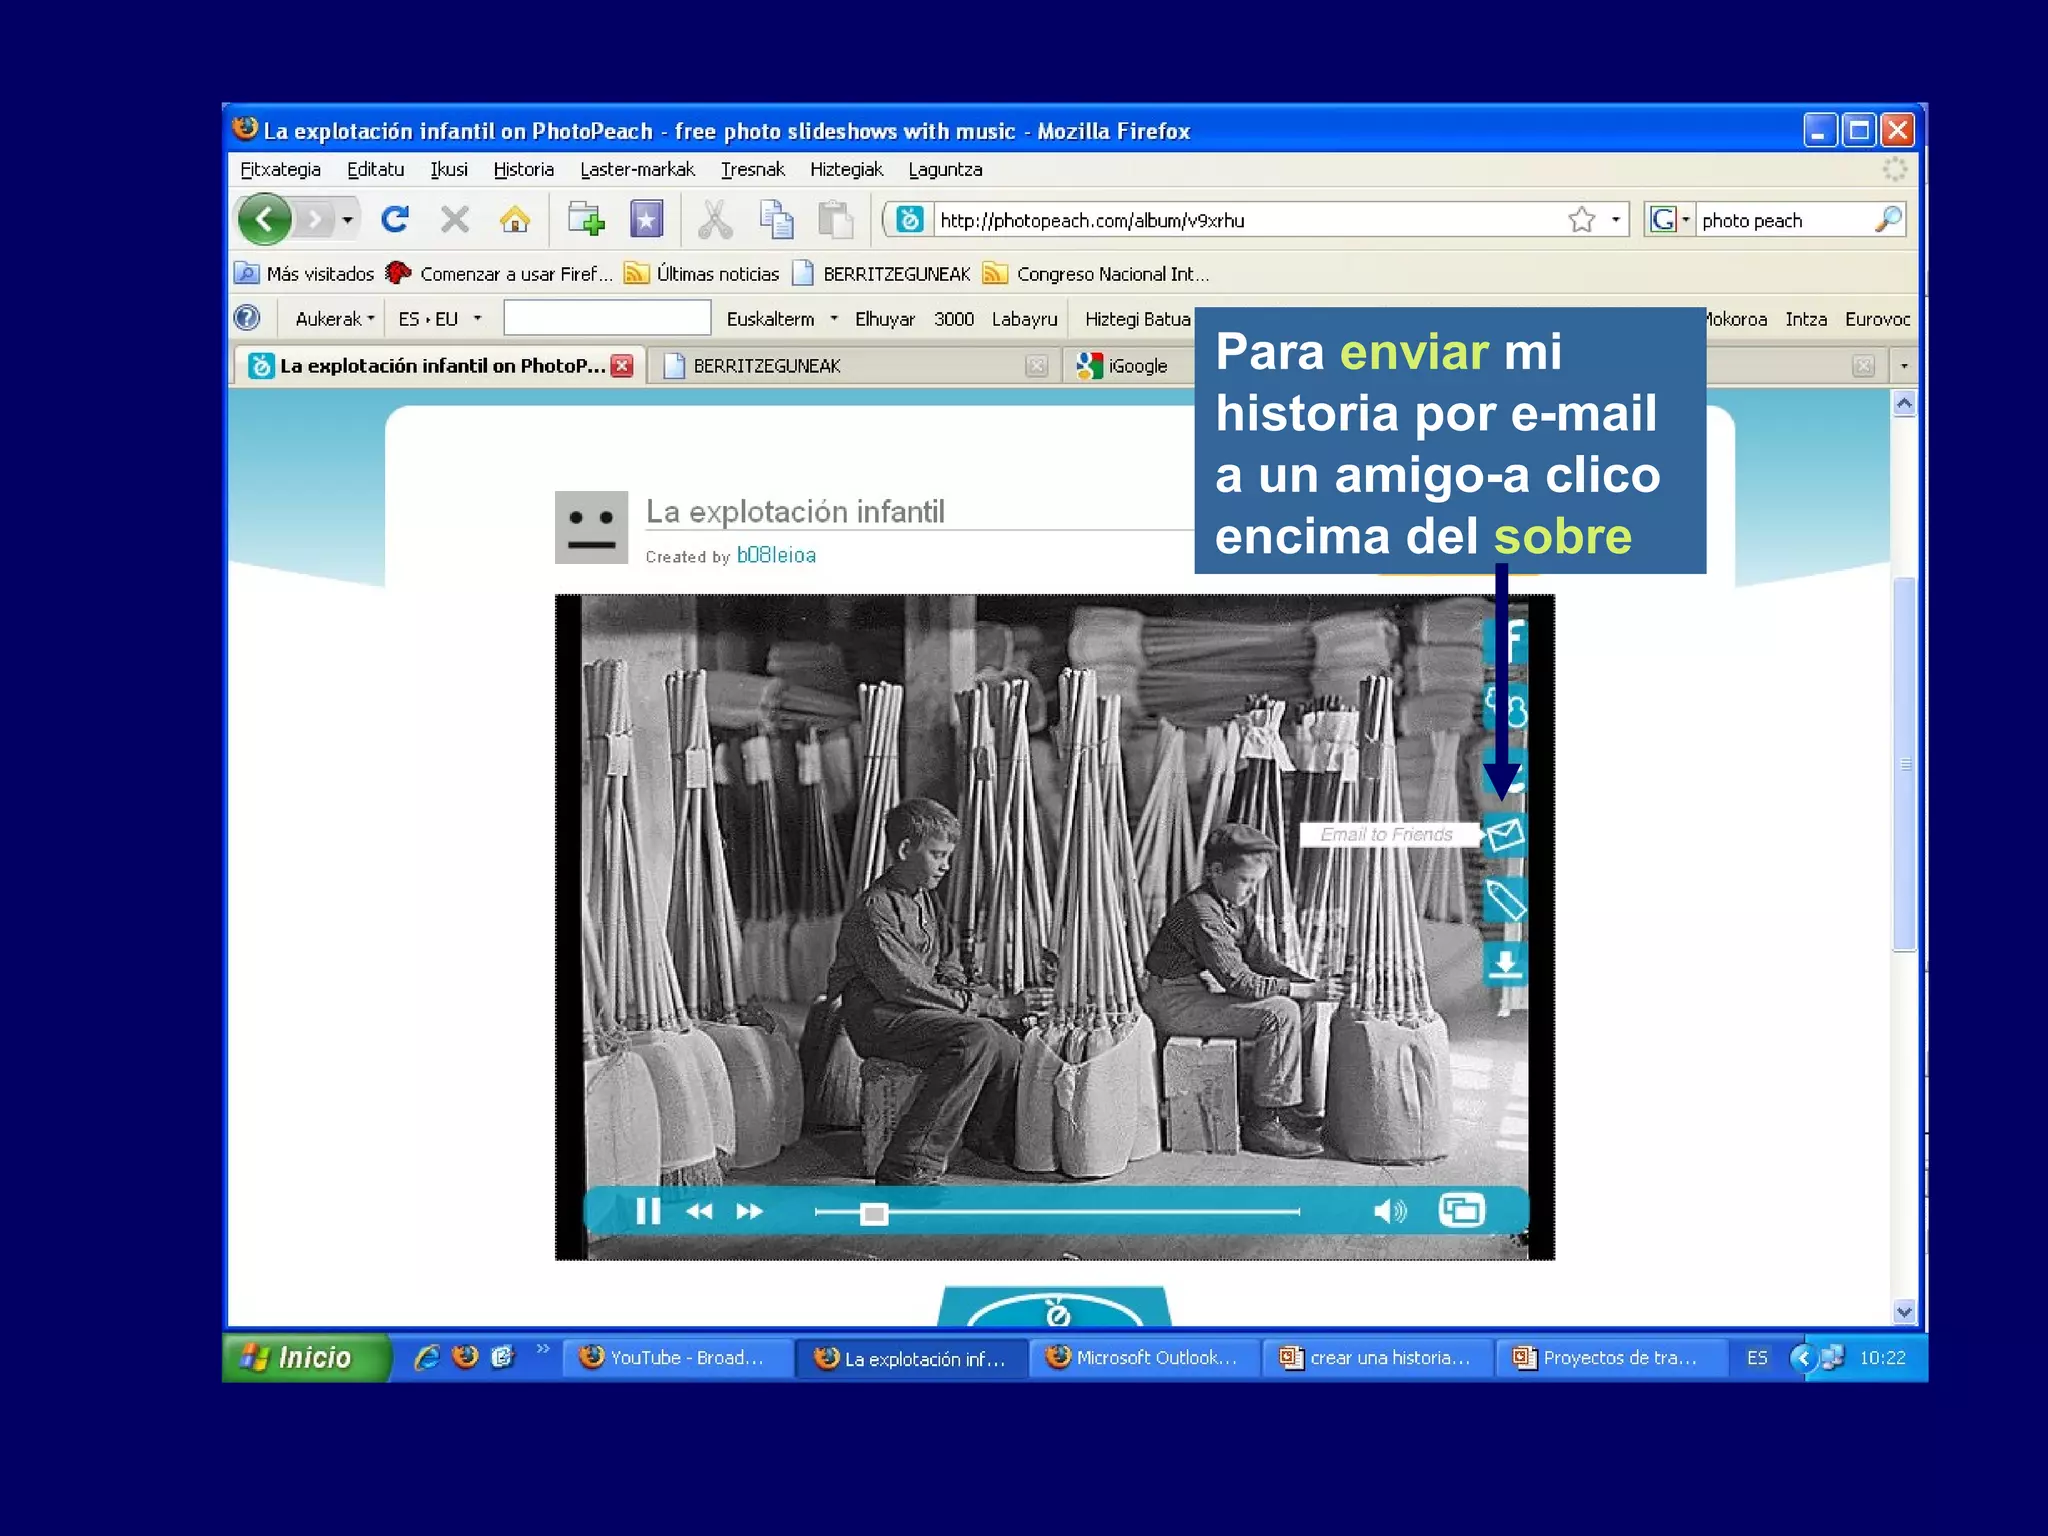
Task: Open a new tab with the plus-tab icon
Action: click(x=586, y=219)
